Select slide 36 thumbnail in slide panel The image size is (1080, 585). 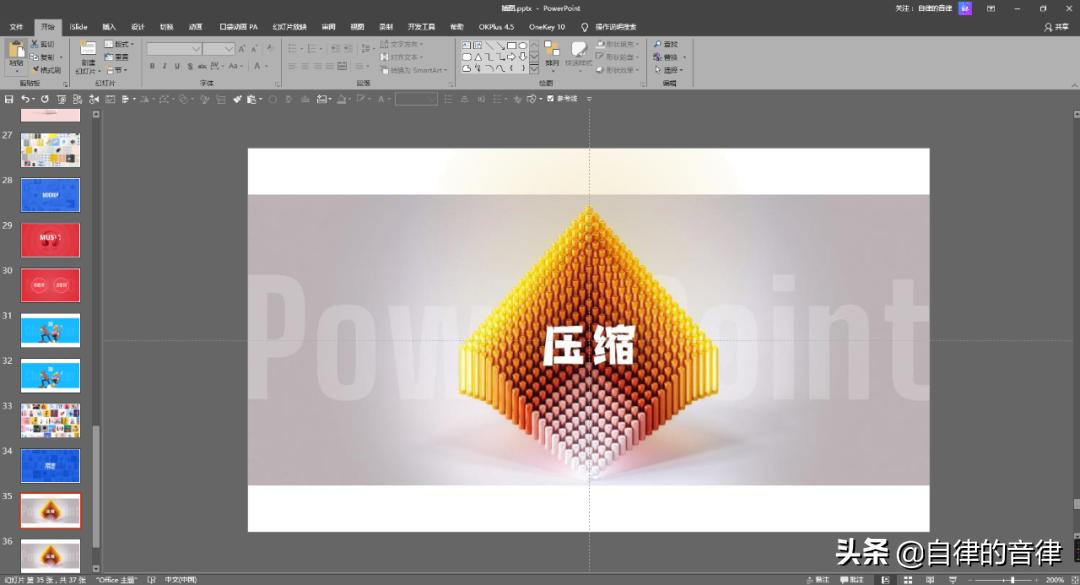coord(50,555)
